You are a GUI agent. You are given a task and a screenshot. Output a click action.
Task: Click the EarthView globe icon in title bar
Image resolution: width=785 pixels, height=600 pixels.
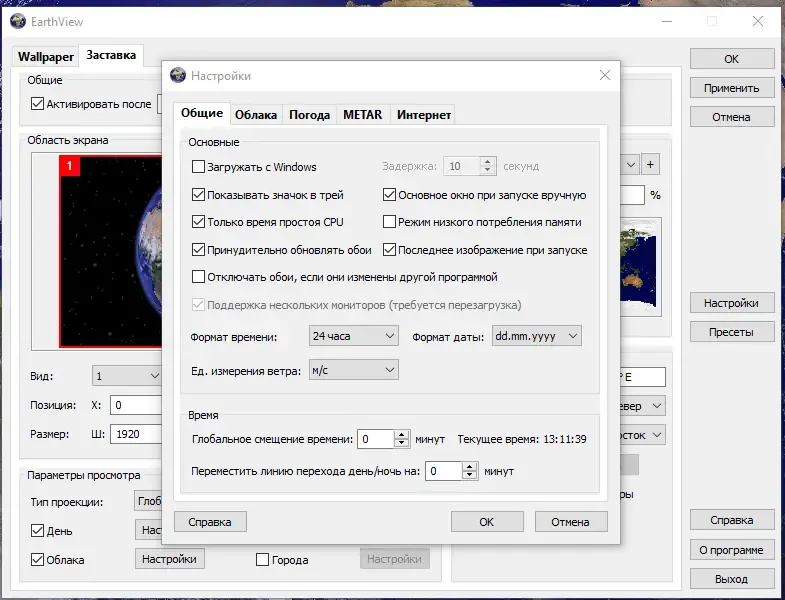18,22
